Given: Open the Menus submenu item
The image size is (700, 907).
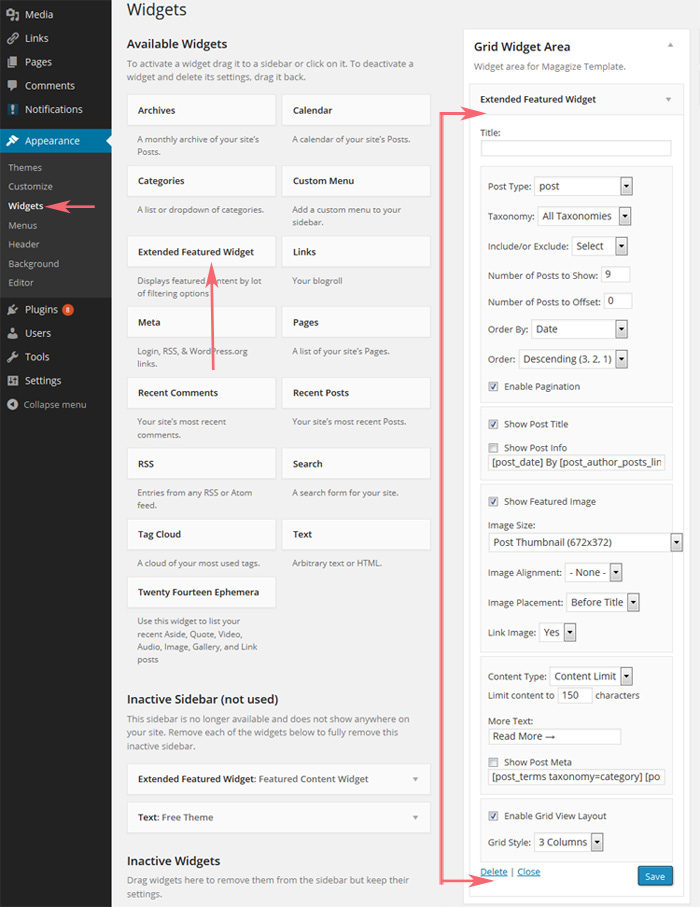Looking at the screenshot, I should pos(23,226).
